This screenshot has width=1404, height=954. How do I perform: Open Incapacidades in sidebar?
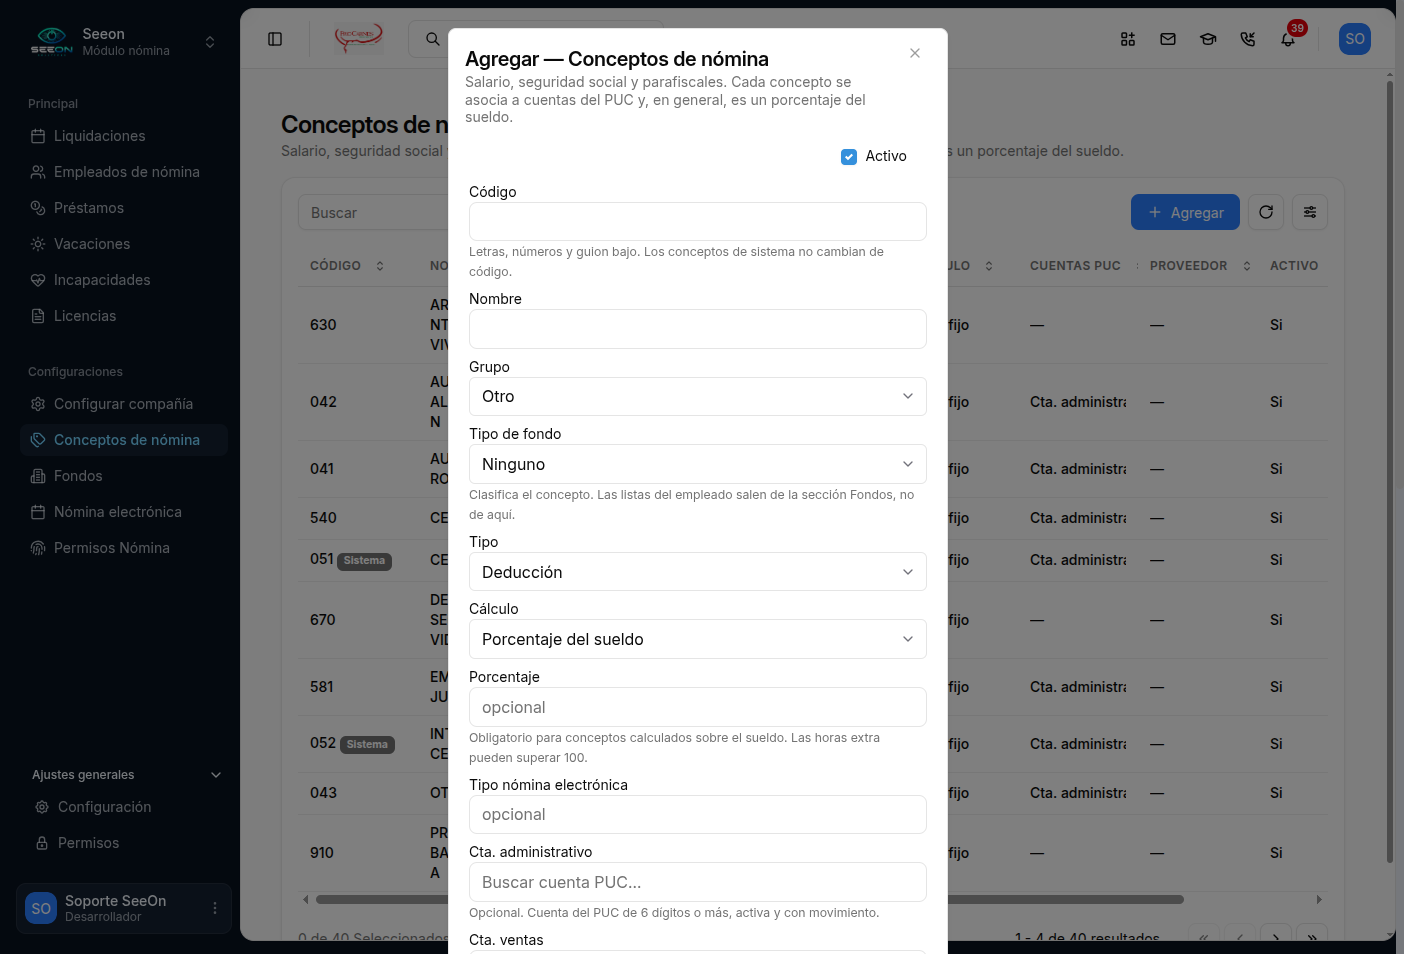(x=124, y=280)
